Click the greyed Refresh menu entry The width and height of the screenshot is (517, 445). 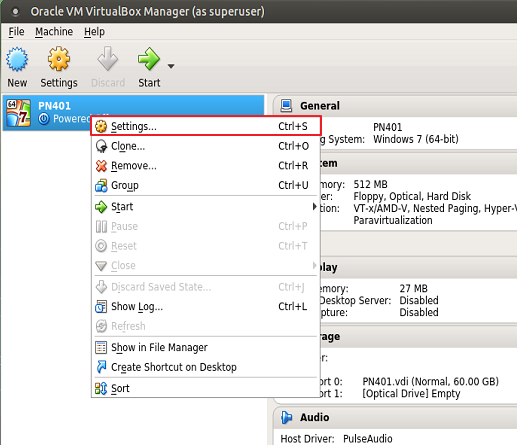(x=206, y=326)
